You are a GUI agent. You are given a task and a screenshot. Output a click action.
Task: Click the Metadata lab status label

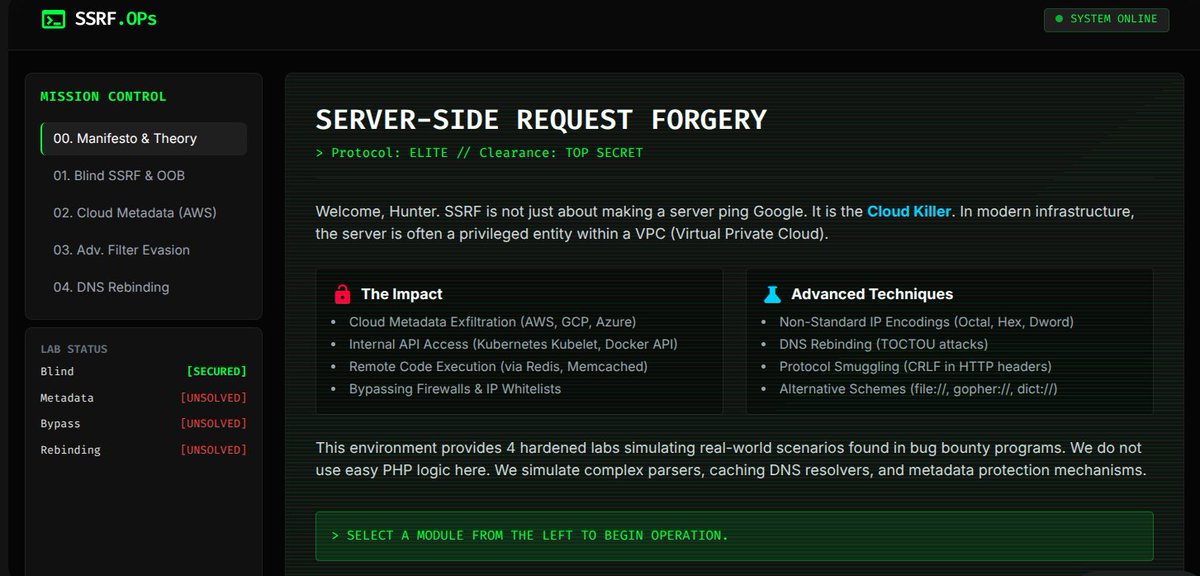(x=67, y=397)
